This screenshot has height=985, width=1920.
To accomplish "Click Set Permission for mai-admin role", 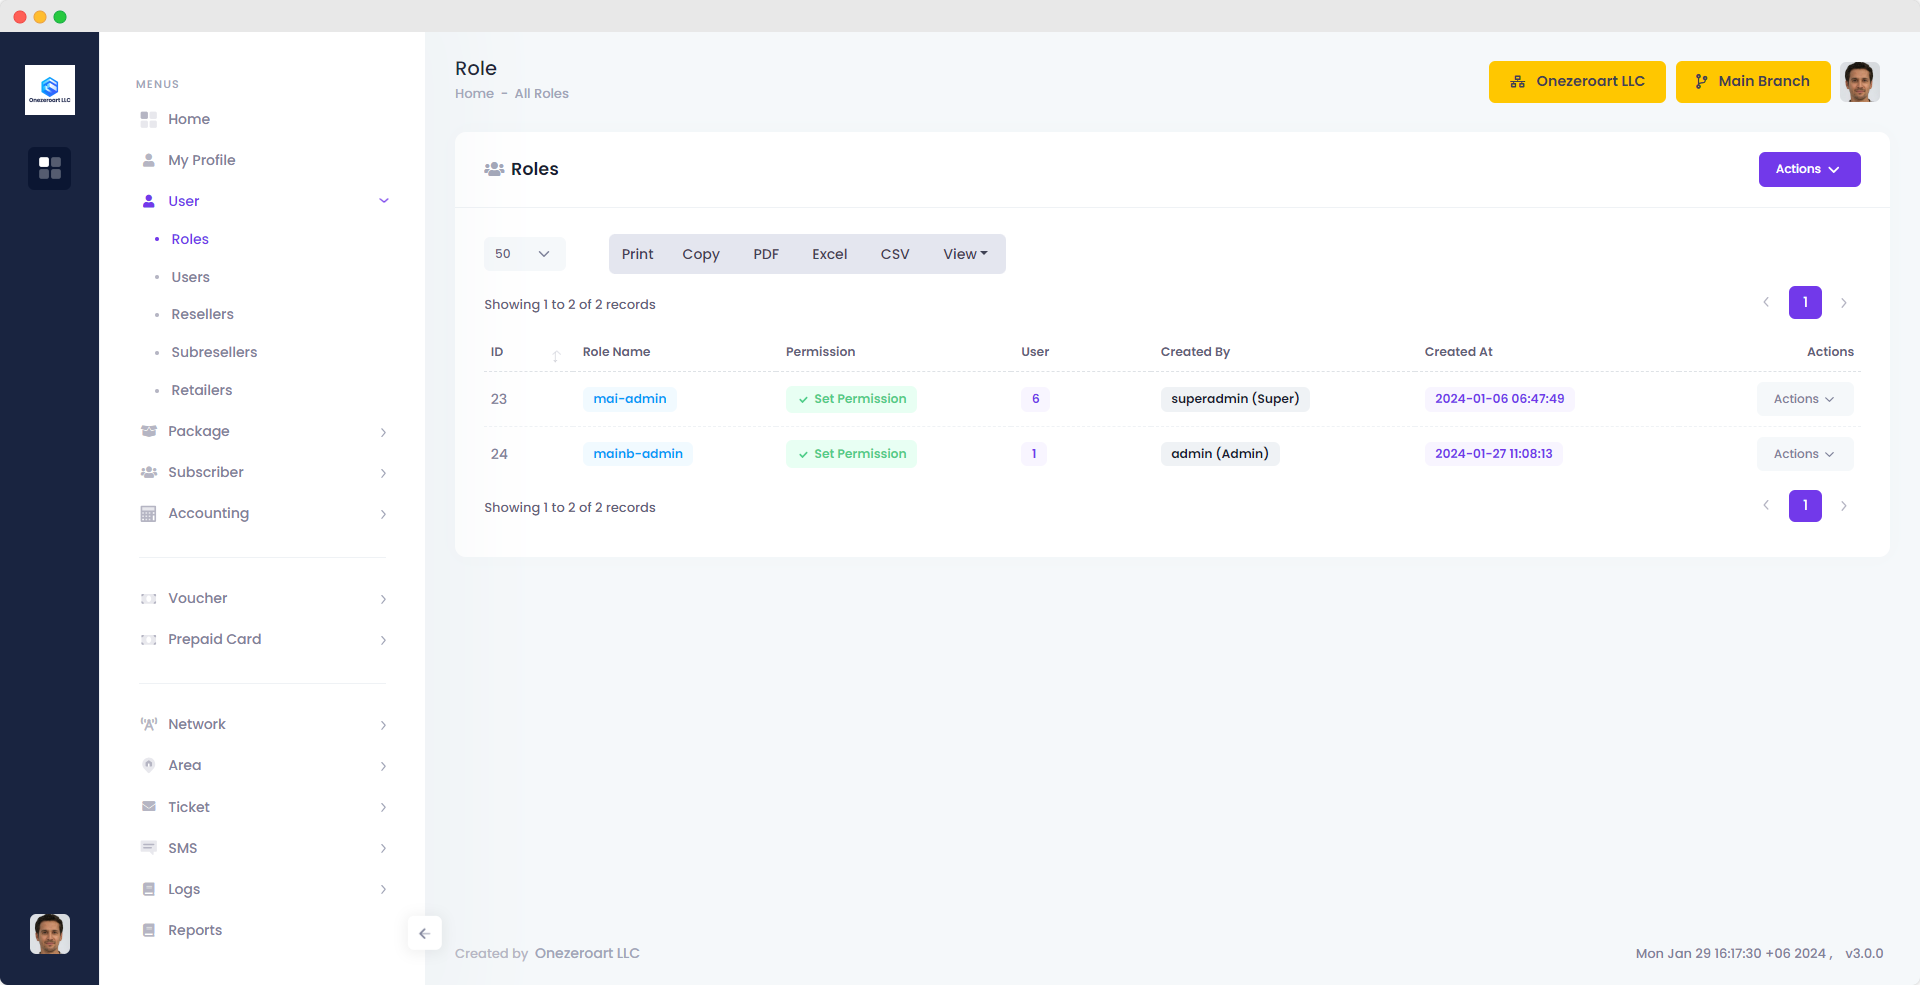I will click(851, 399).
